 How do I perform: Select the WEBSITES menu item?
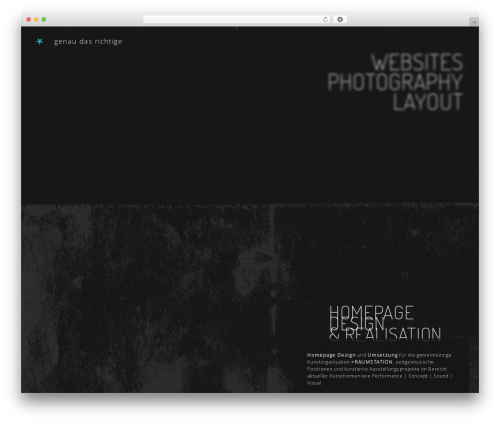417,62
